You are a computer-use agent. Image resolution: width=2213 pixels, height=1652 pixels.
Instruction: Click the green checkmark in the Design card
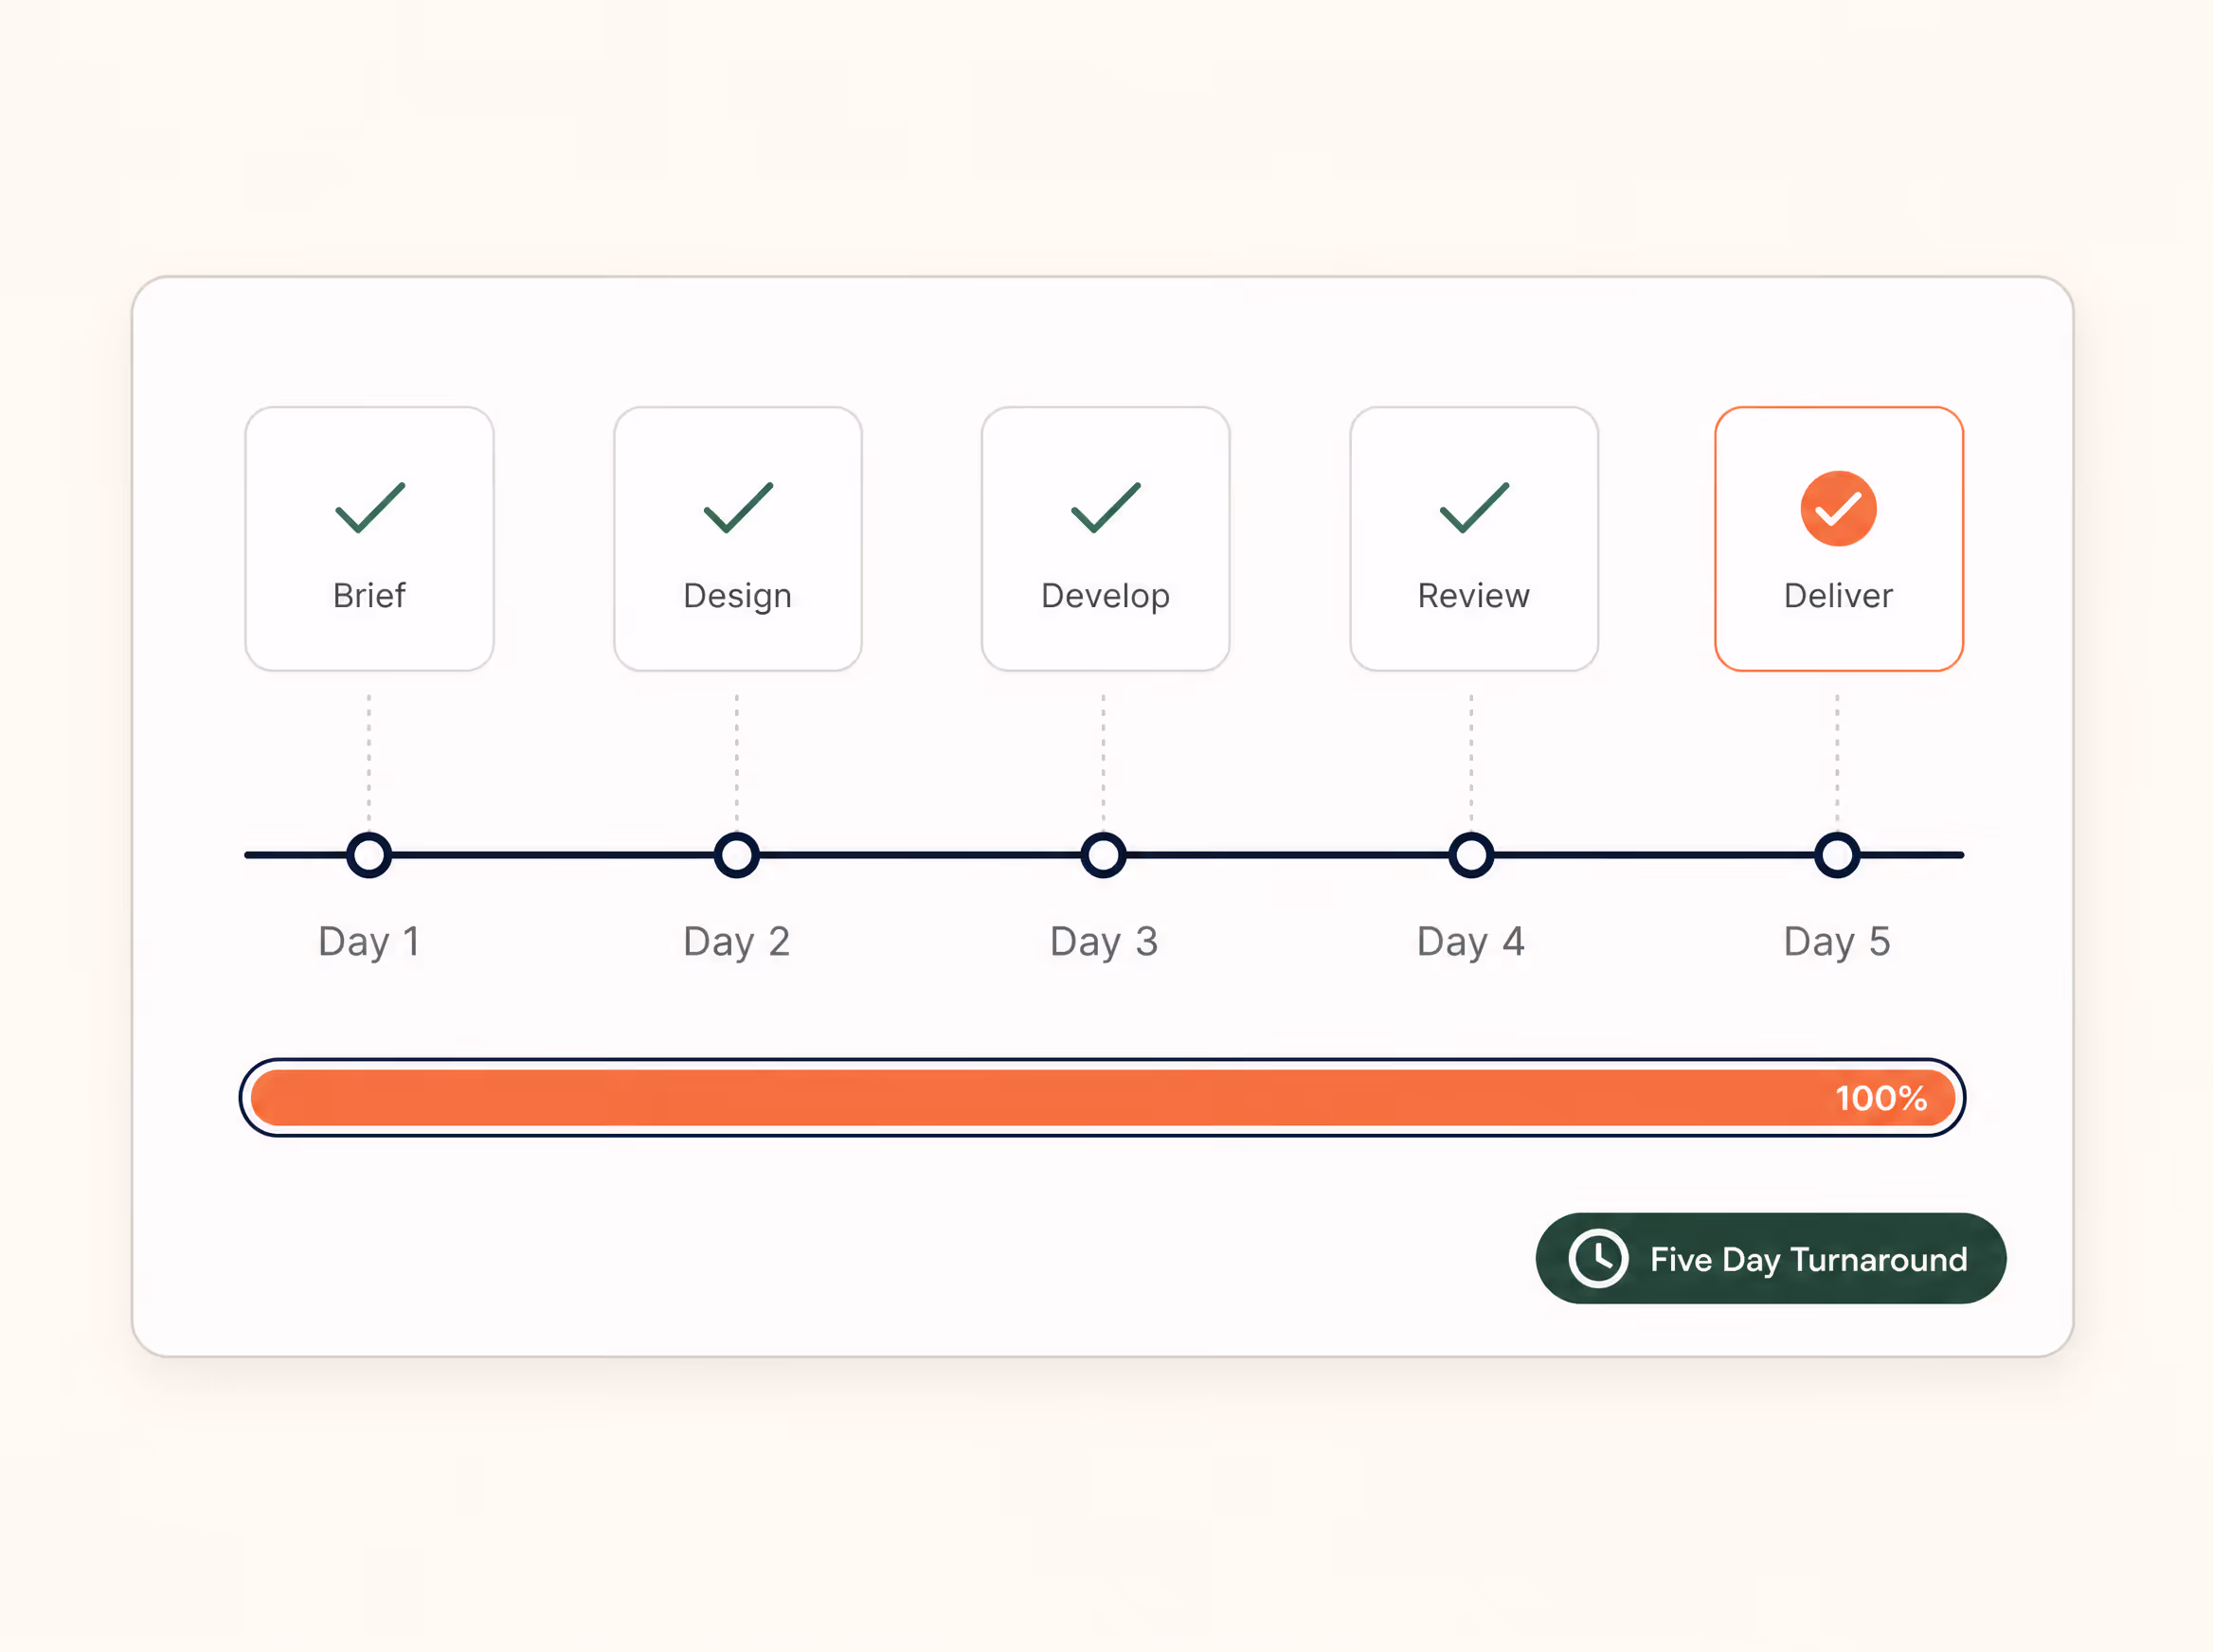click(x=738, y=507)
